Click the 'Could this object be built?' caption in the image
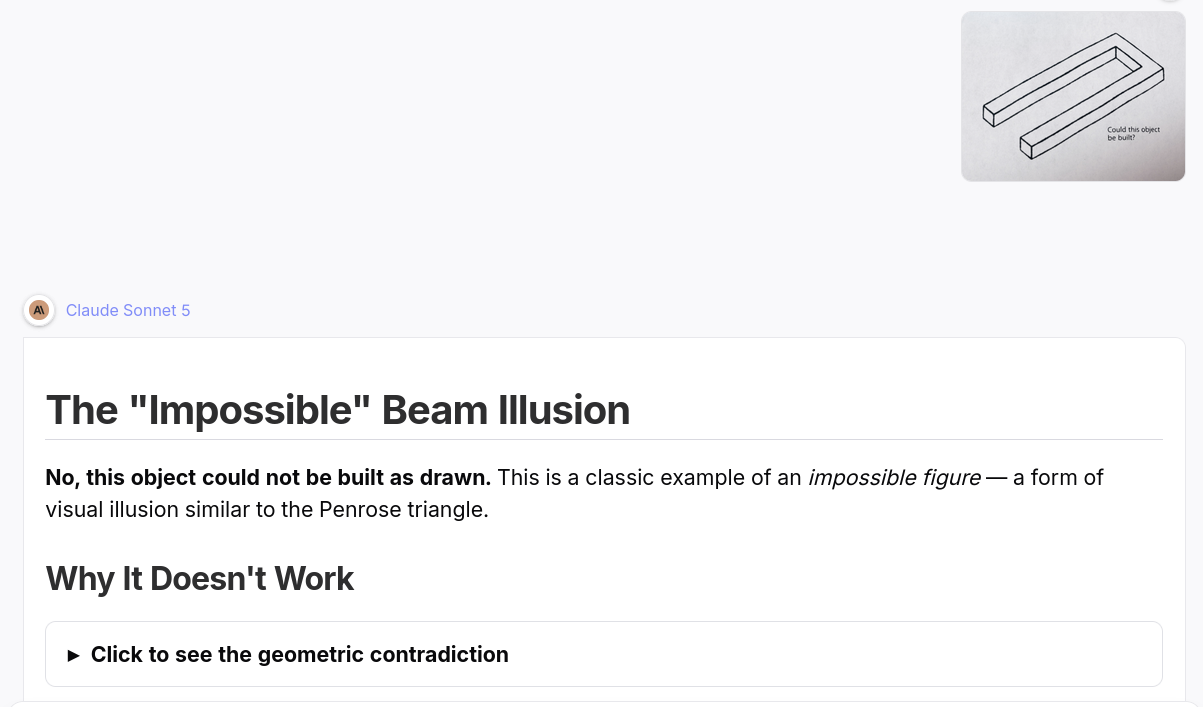 click(x=1132, y=133)
